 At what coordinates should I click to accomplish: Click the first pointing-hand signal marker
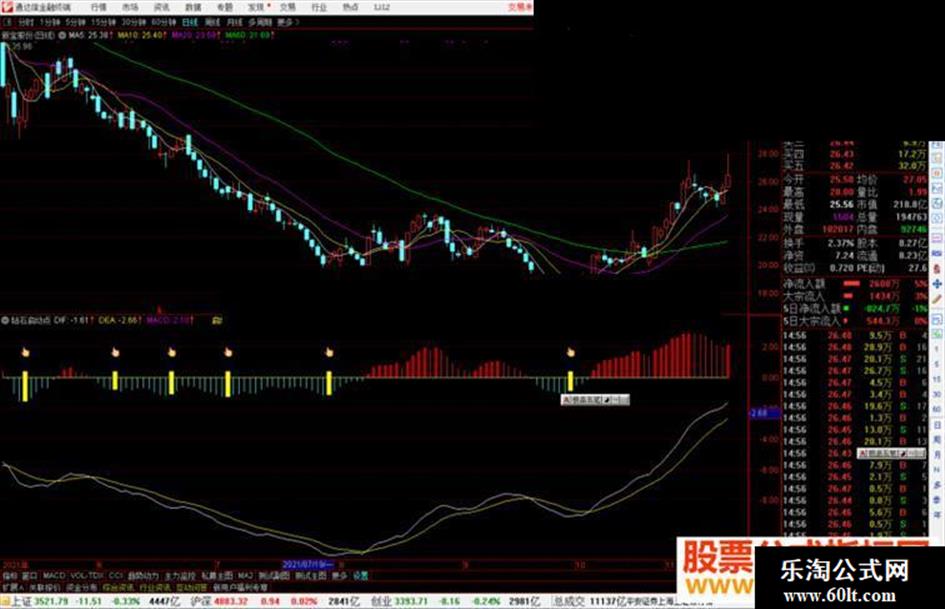(x=25, y=352)
